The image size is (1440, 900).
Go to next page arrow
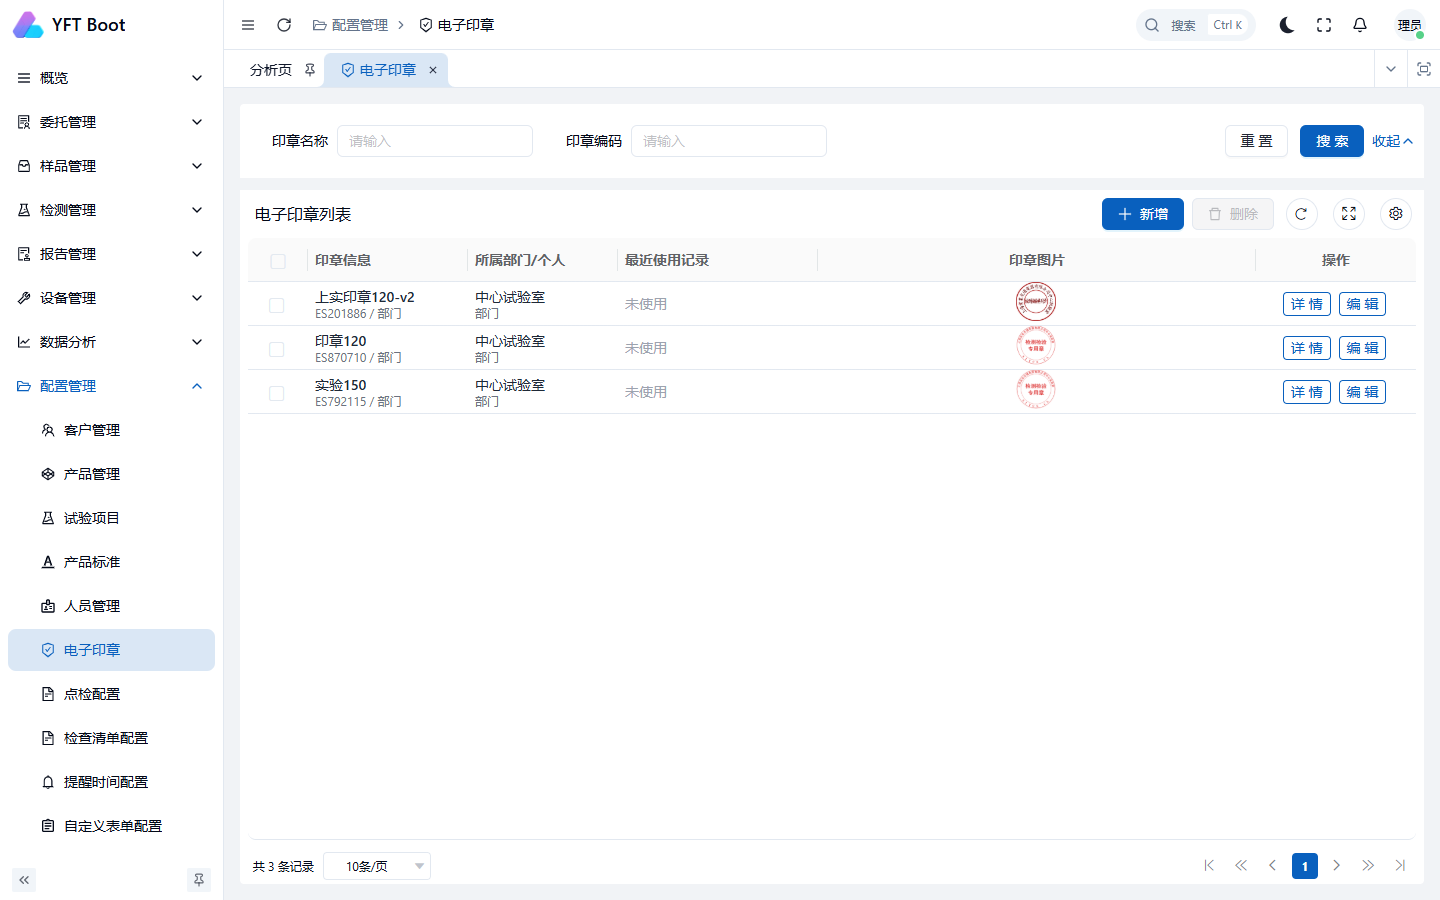(1337, 866)
